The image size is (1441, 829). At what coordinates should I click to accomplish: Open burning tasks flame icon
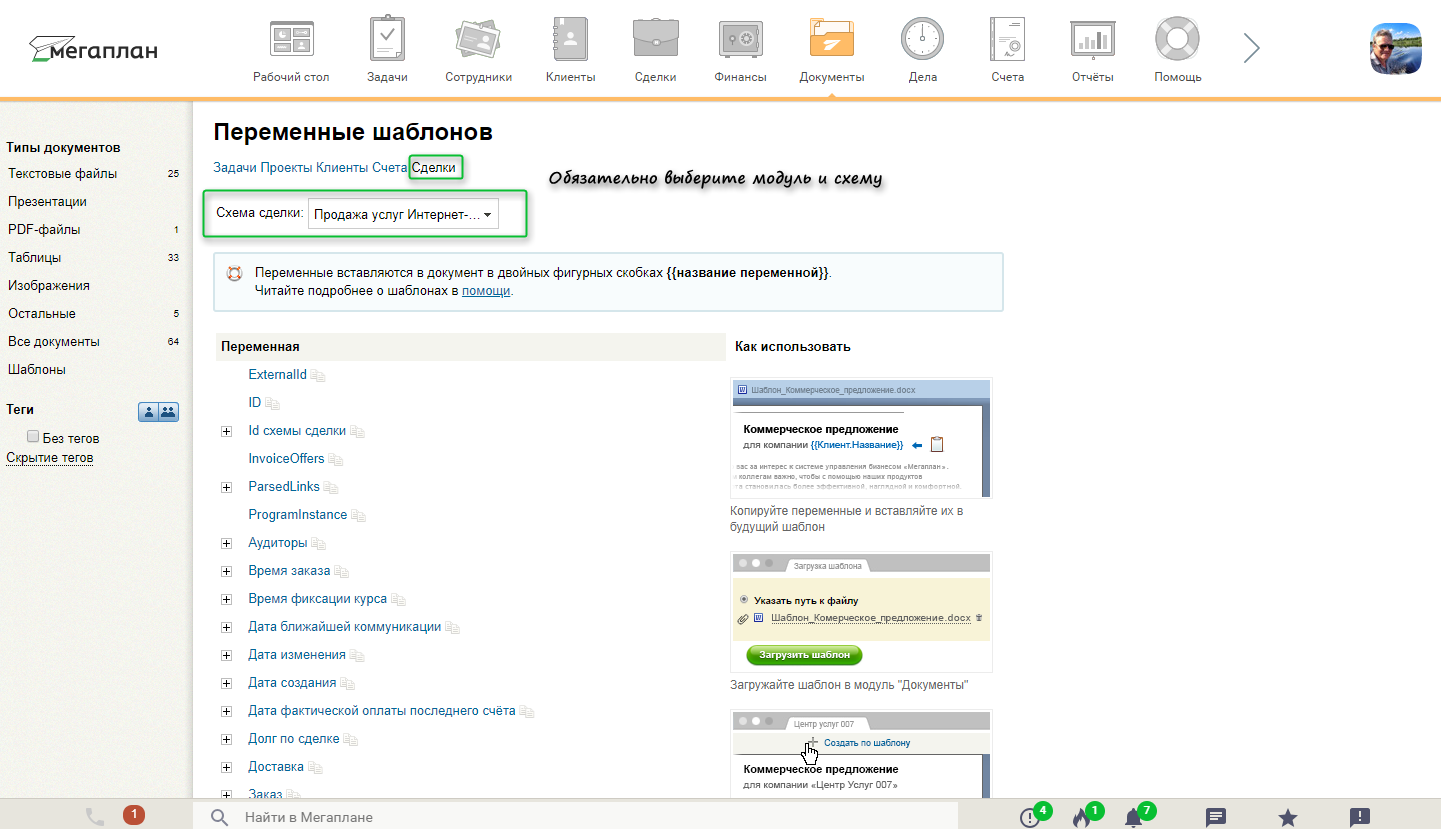coord(1081,817)
